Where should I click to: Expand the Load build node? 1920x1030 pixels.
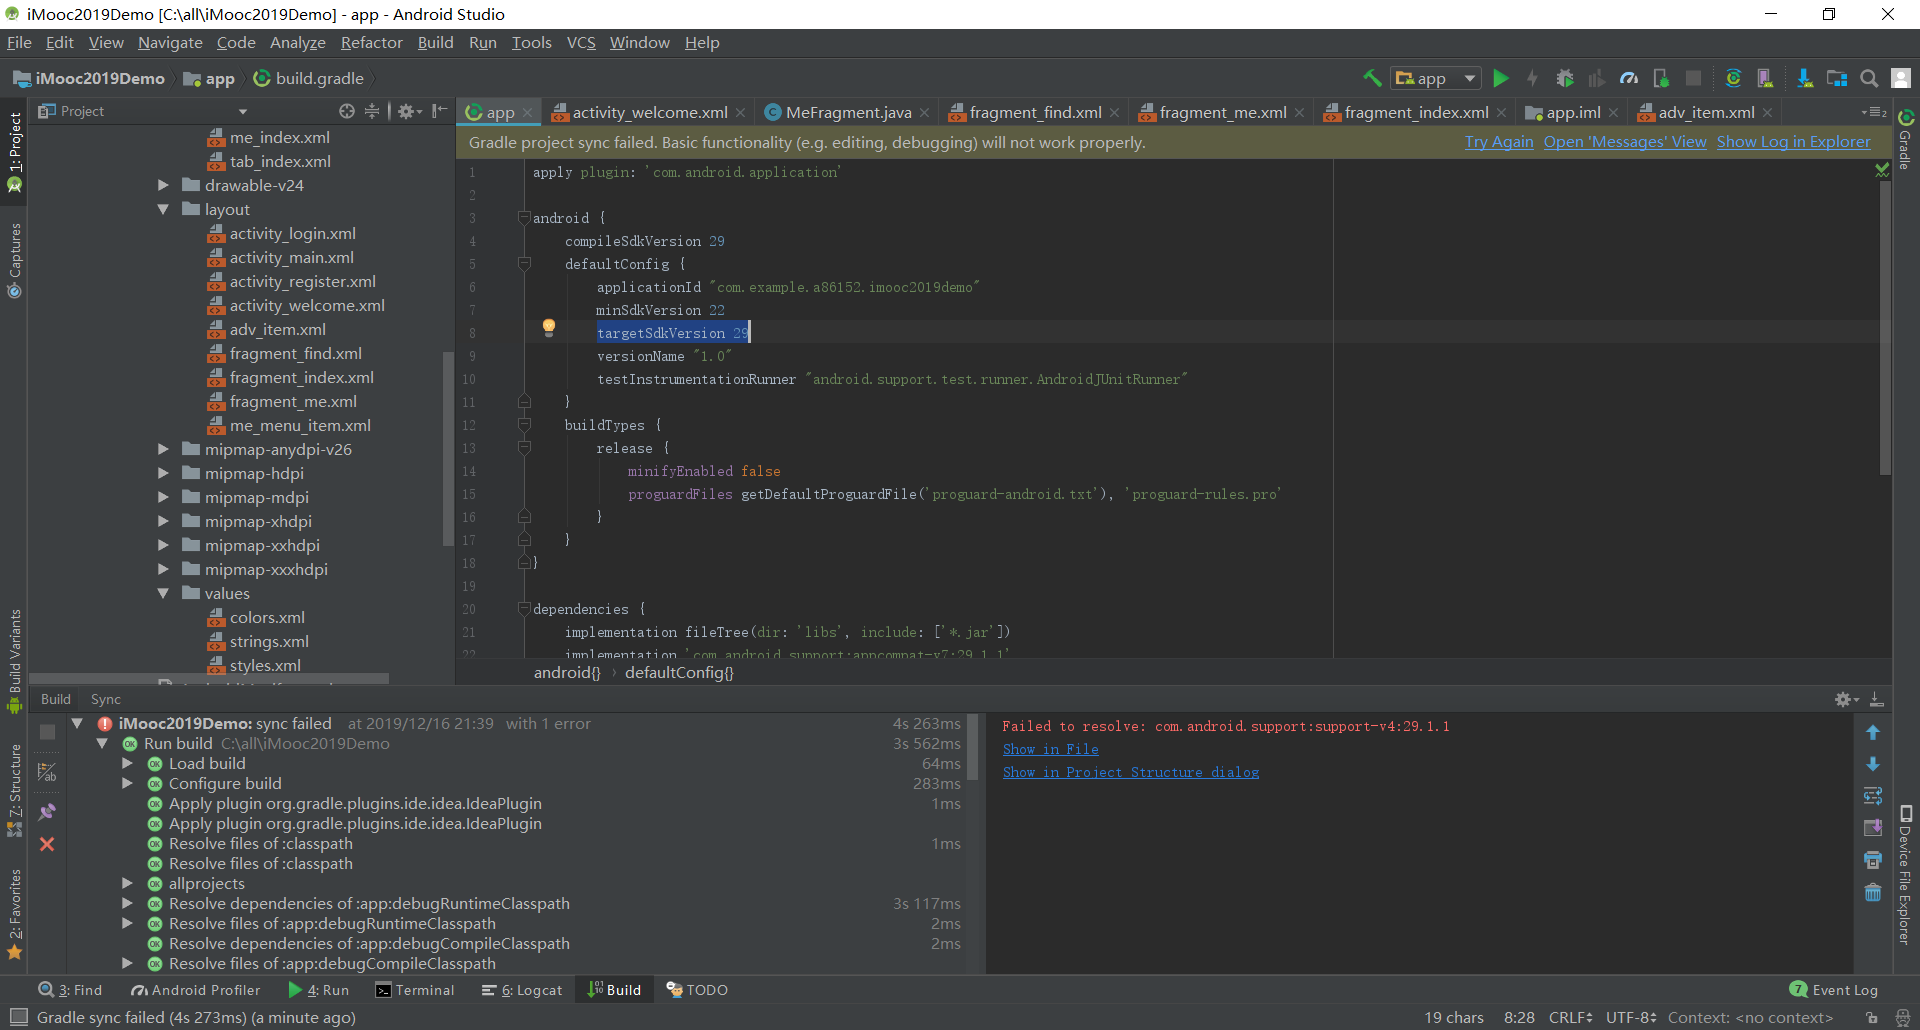pyautogui.click(x=127, y=763)
